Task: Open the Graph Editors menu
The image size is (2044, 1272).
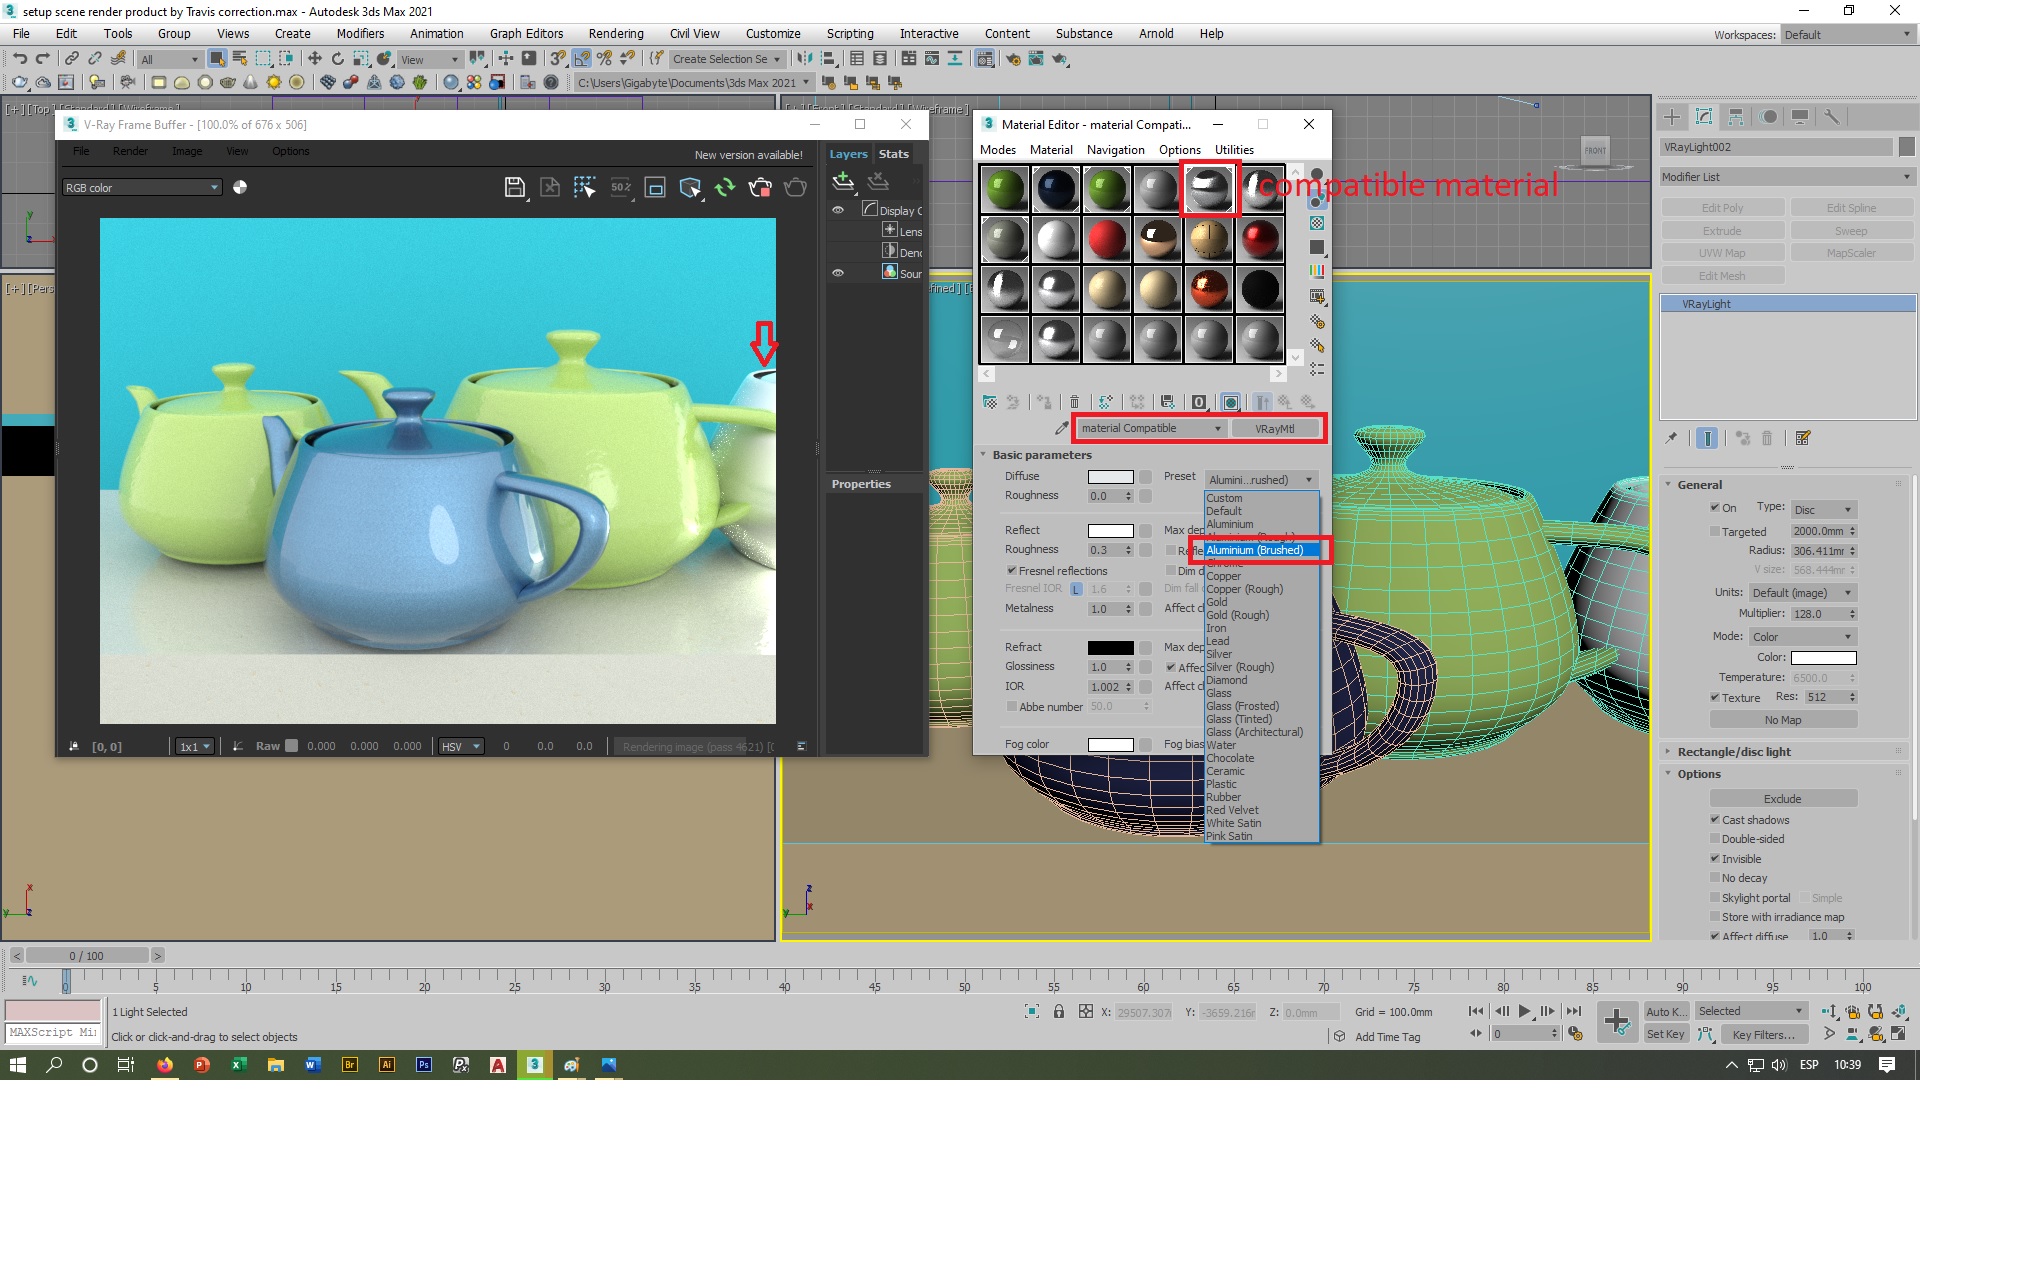Action: [526, 34]
